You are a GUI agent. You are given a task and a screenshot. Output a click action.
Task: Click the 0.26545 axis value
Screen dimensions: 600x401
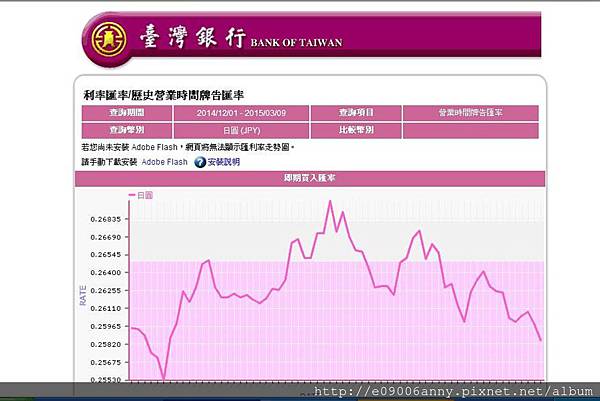point(106,254)
